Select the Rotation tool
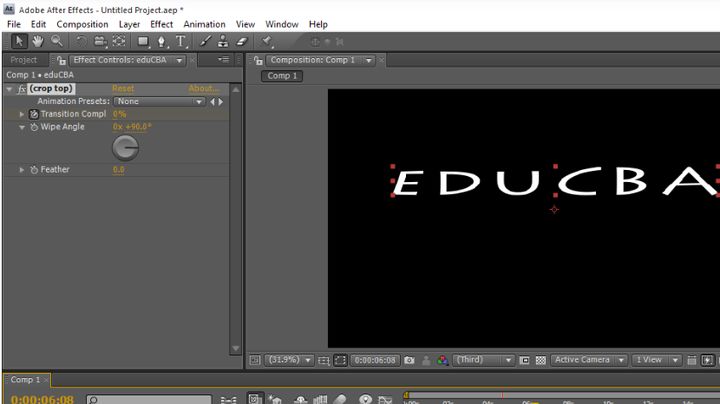The height and width of the screenshot is (404, 720). (x=81, y=41)
